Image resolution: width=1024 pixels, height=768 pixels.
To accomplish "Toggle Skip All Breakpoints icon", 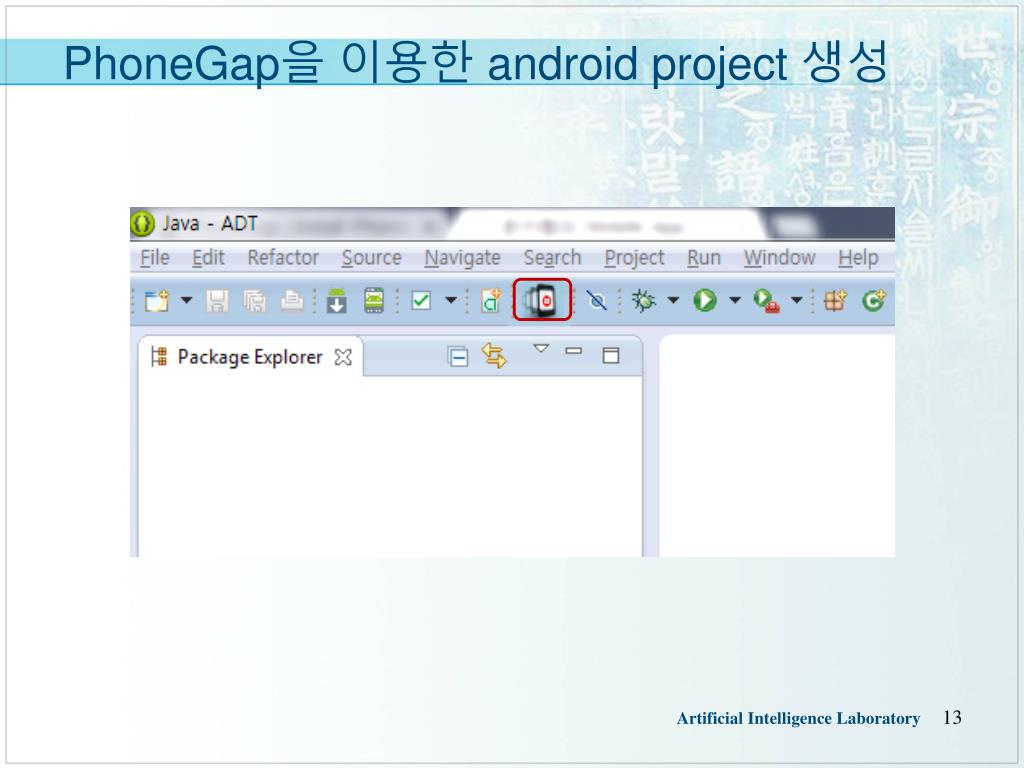I will pyautogui.click(x=596, y=300).
